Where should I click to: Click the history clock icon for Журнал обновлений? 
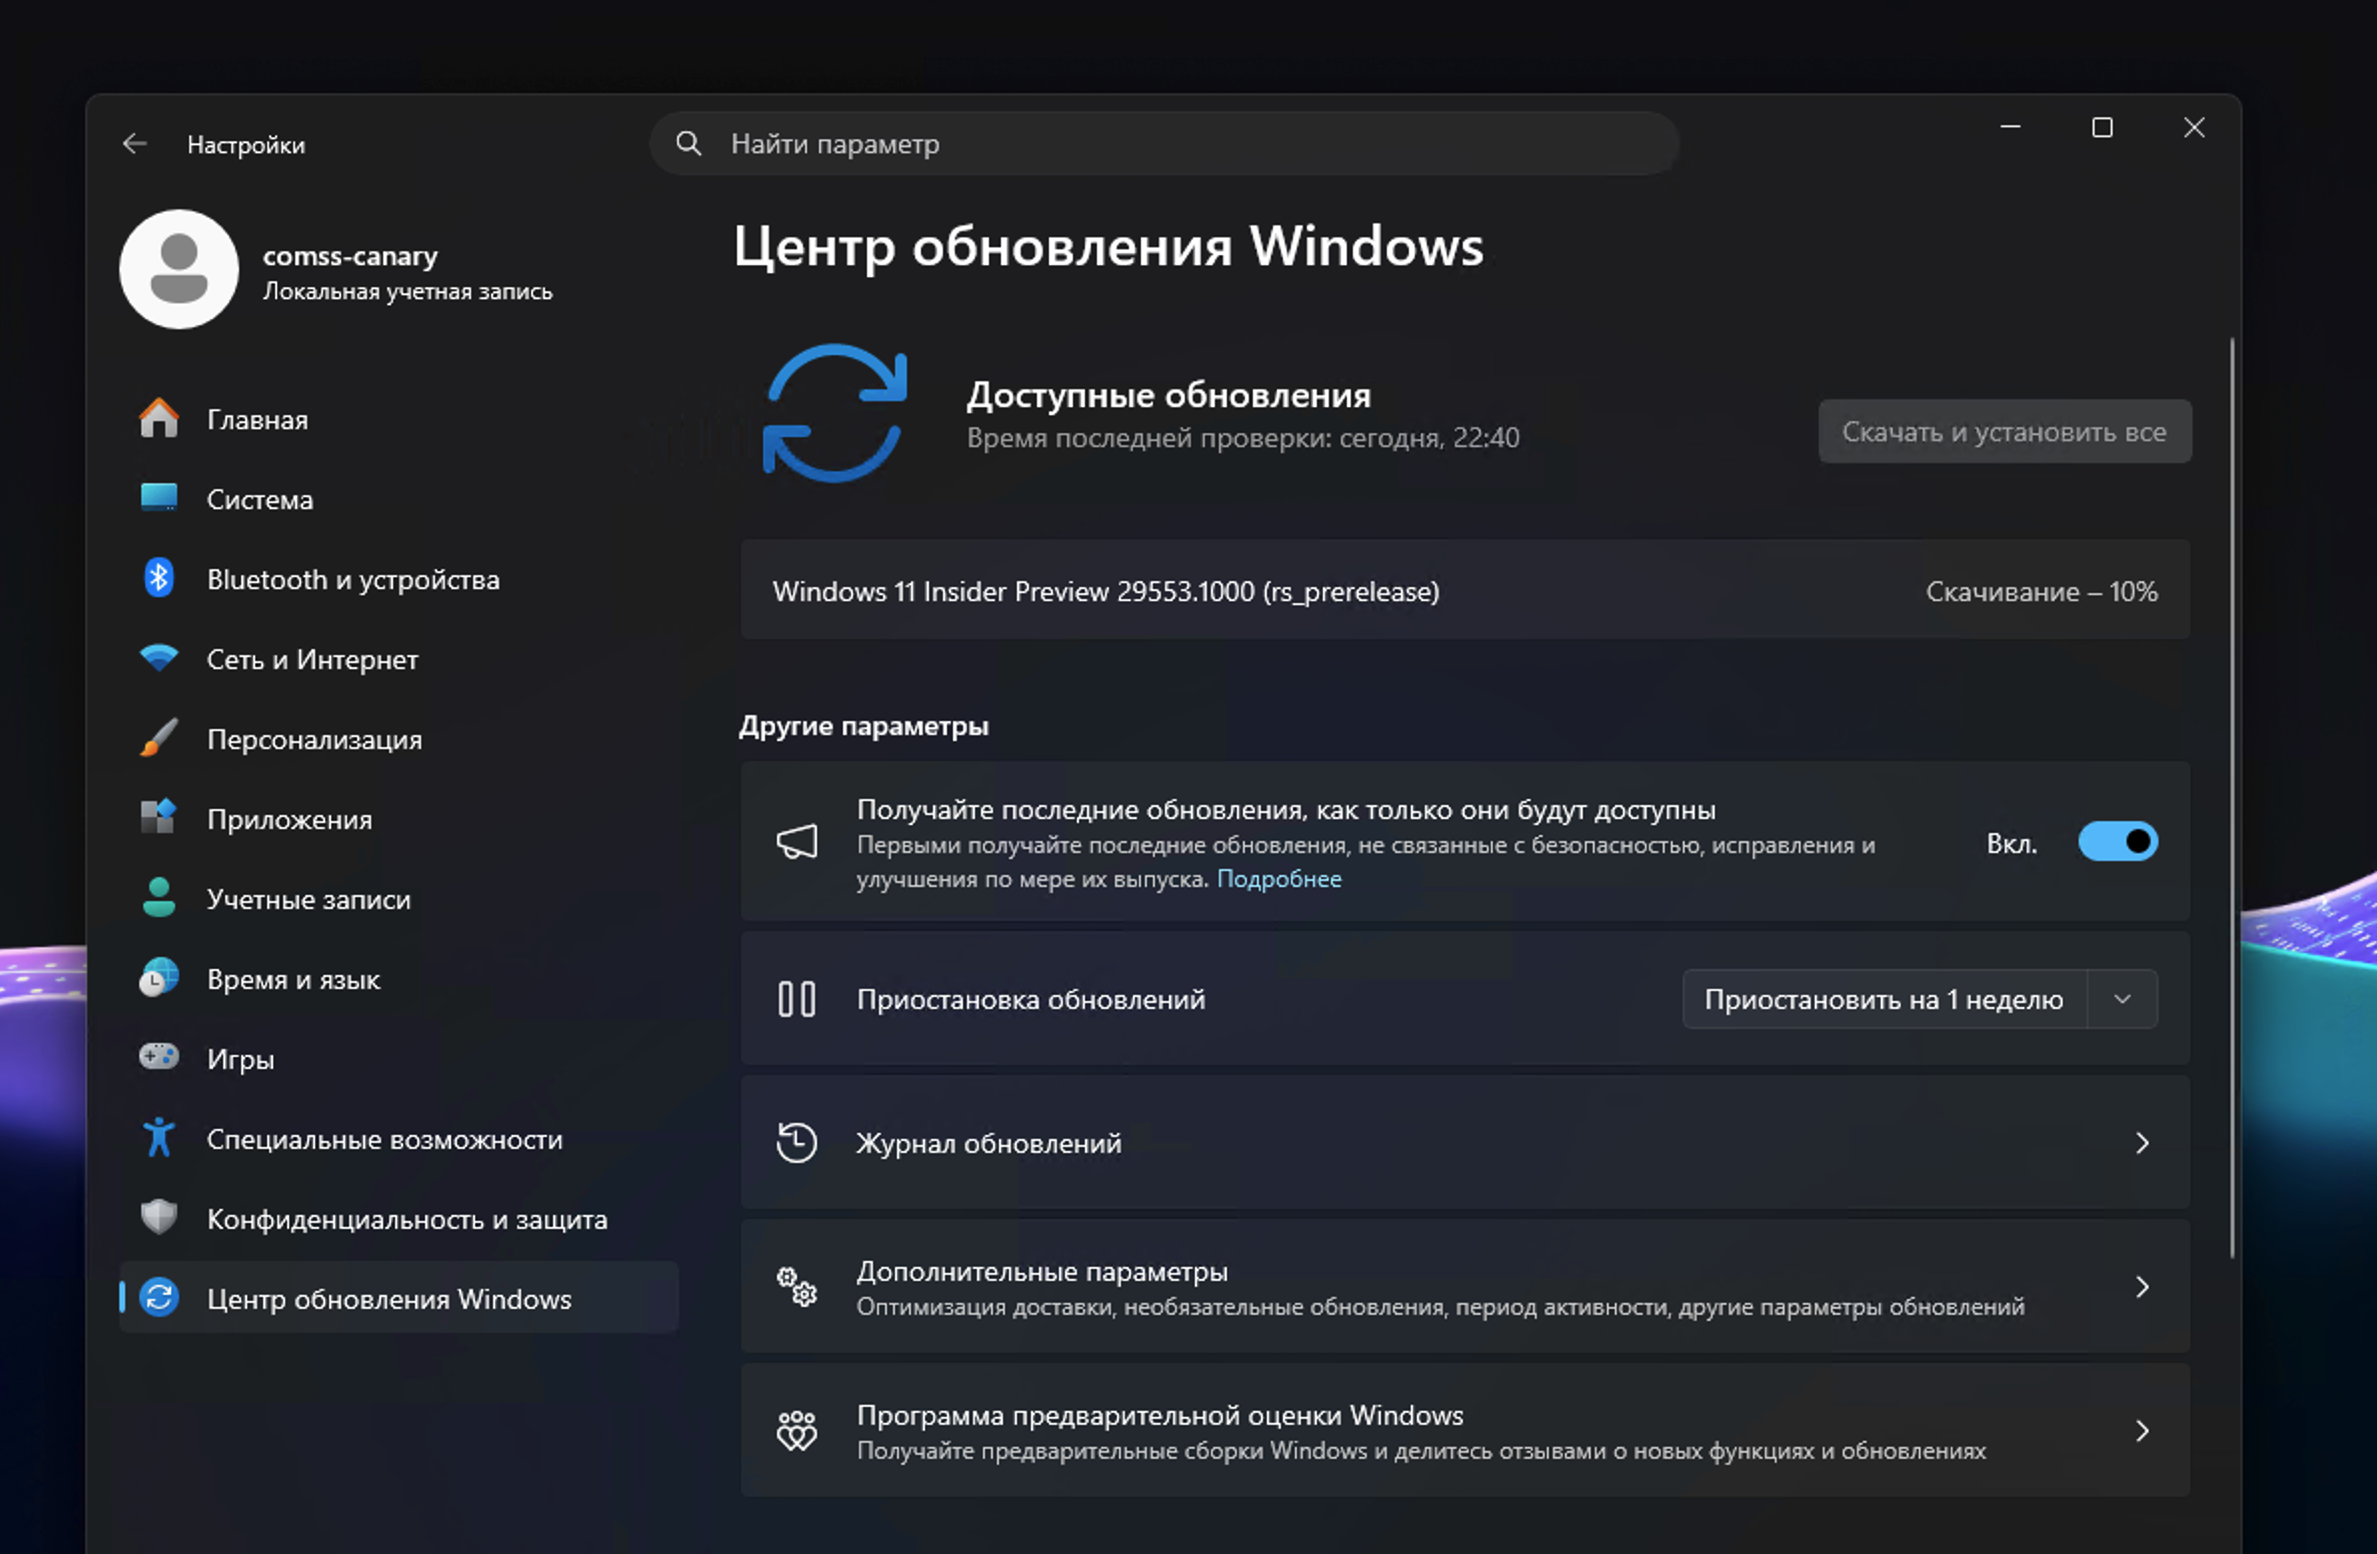[x=797, y=1143]
